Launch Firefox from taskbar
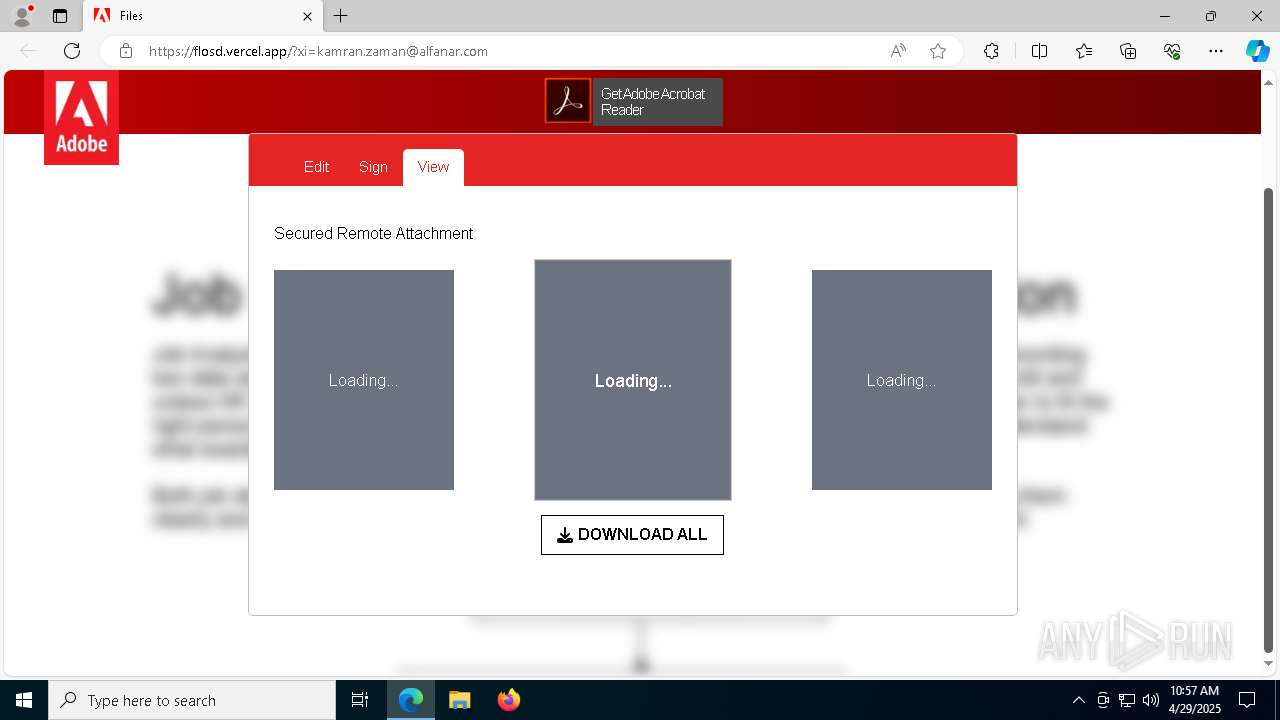 pos(508,700)
